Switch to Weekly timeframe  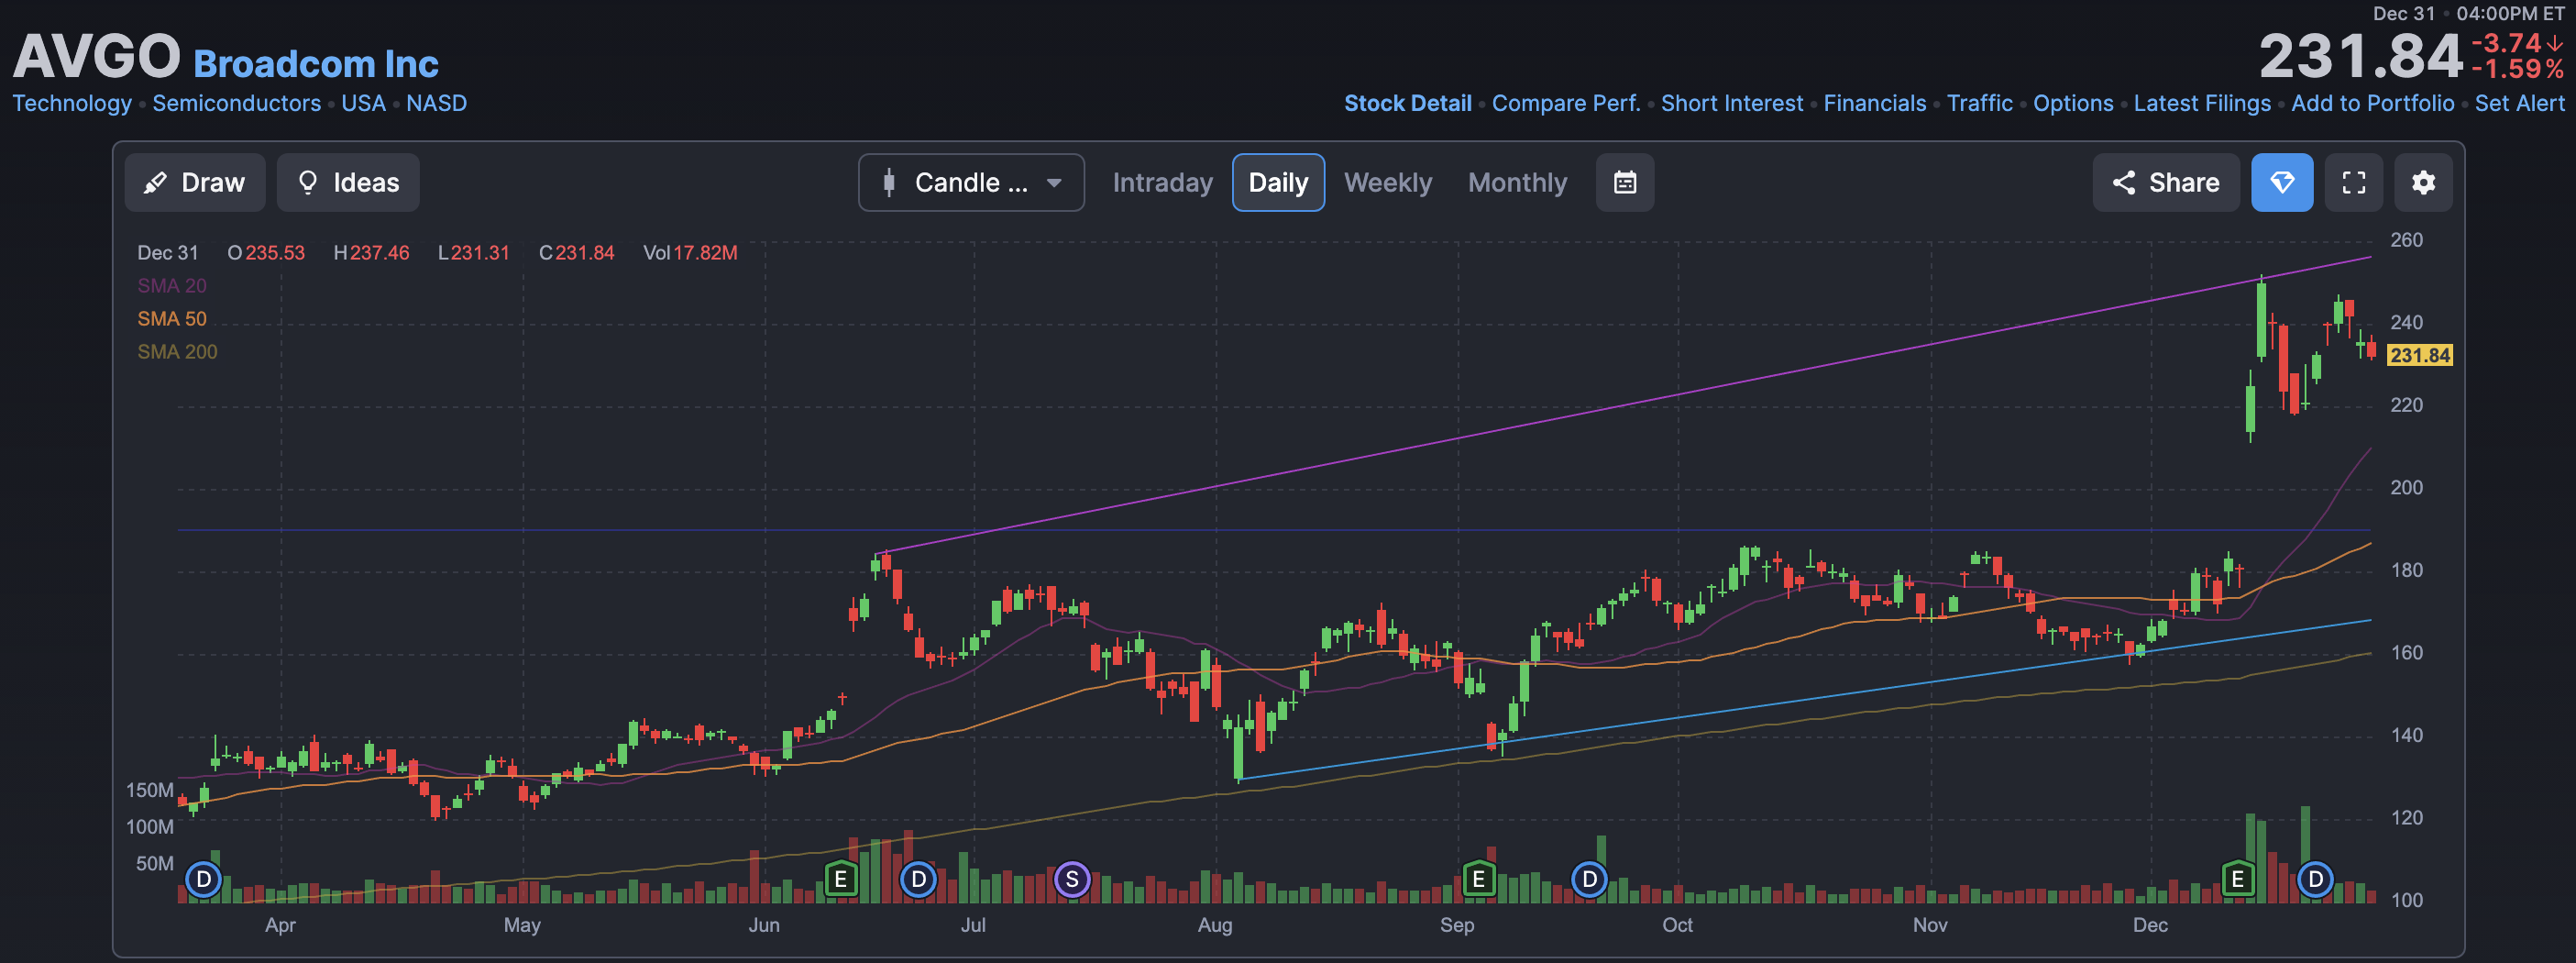(x=1388, y=182)
